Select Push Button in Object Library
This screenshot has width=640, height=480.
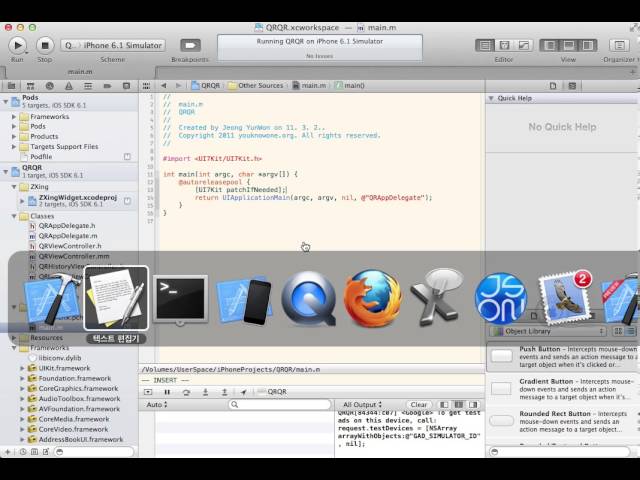[x=563, y=356]
